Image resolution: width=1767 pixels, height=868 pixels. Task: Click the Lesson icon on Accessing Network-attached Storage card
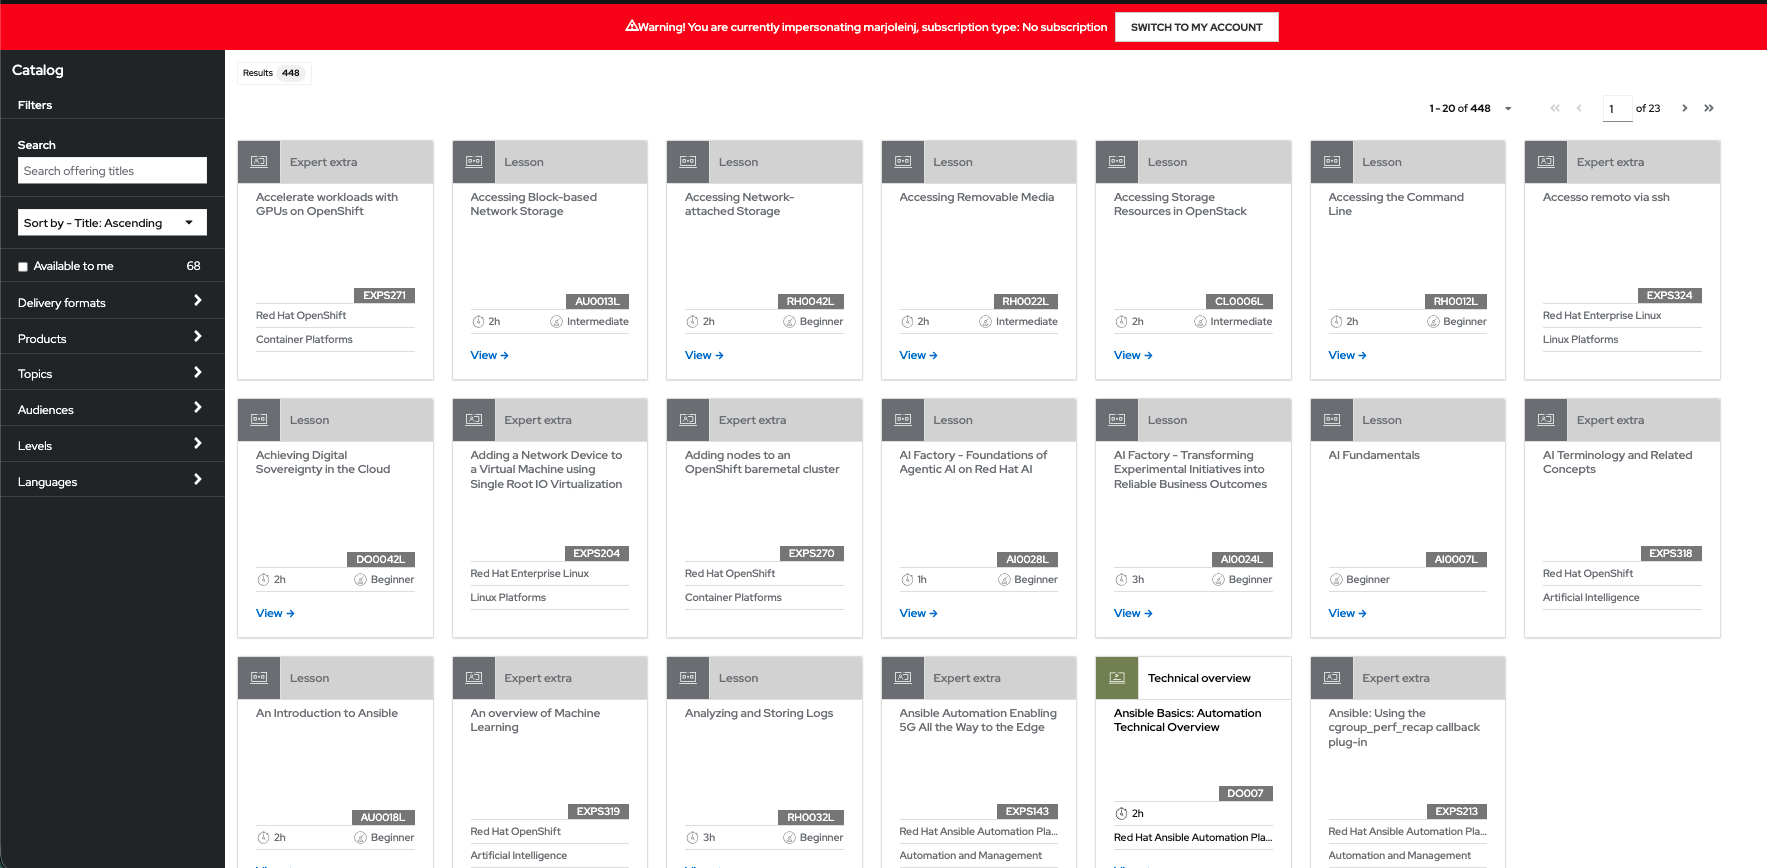pyautogui.click(x=688, y=162)
